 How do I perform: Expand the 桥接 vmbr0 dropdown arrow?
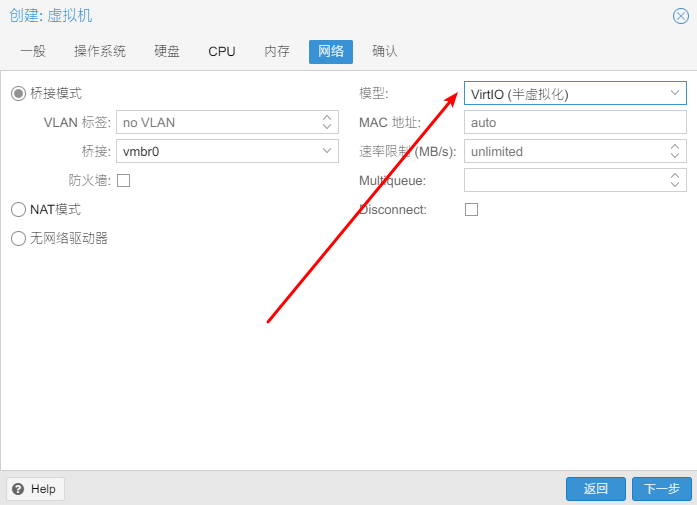(327, 151)
